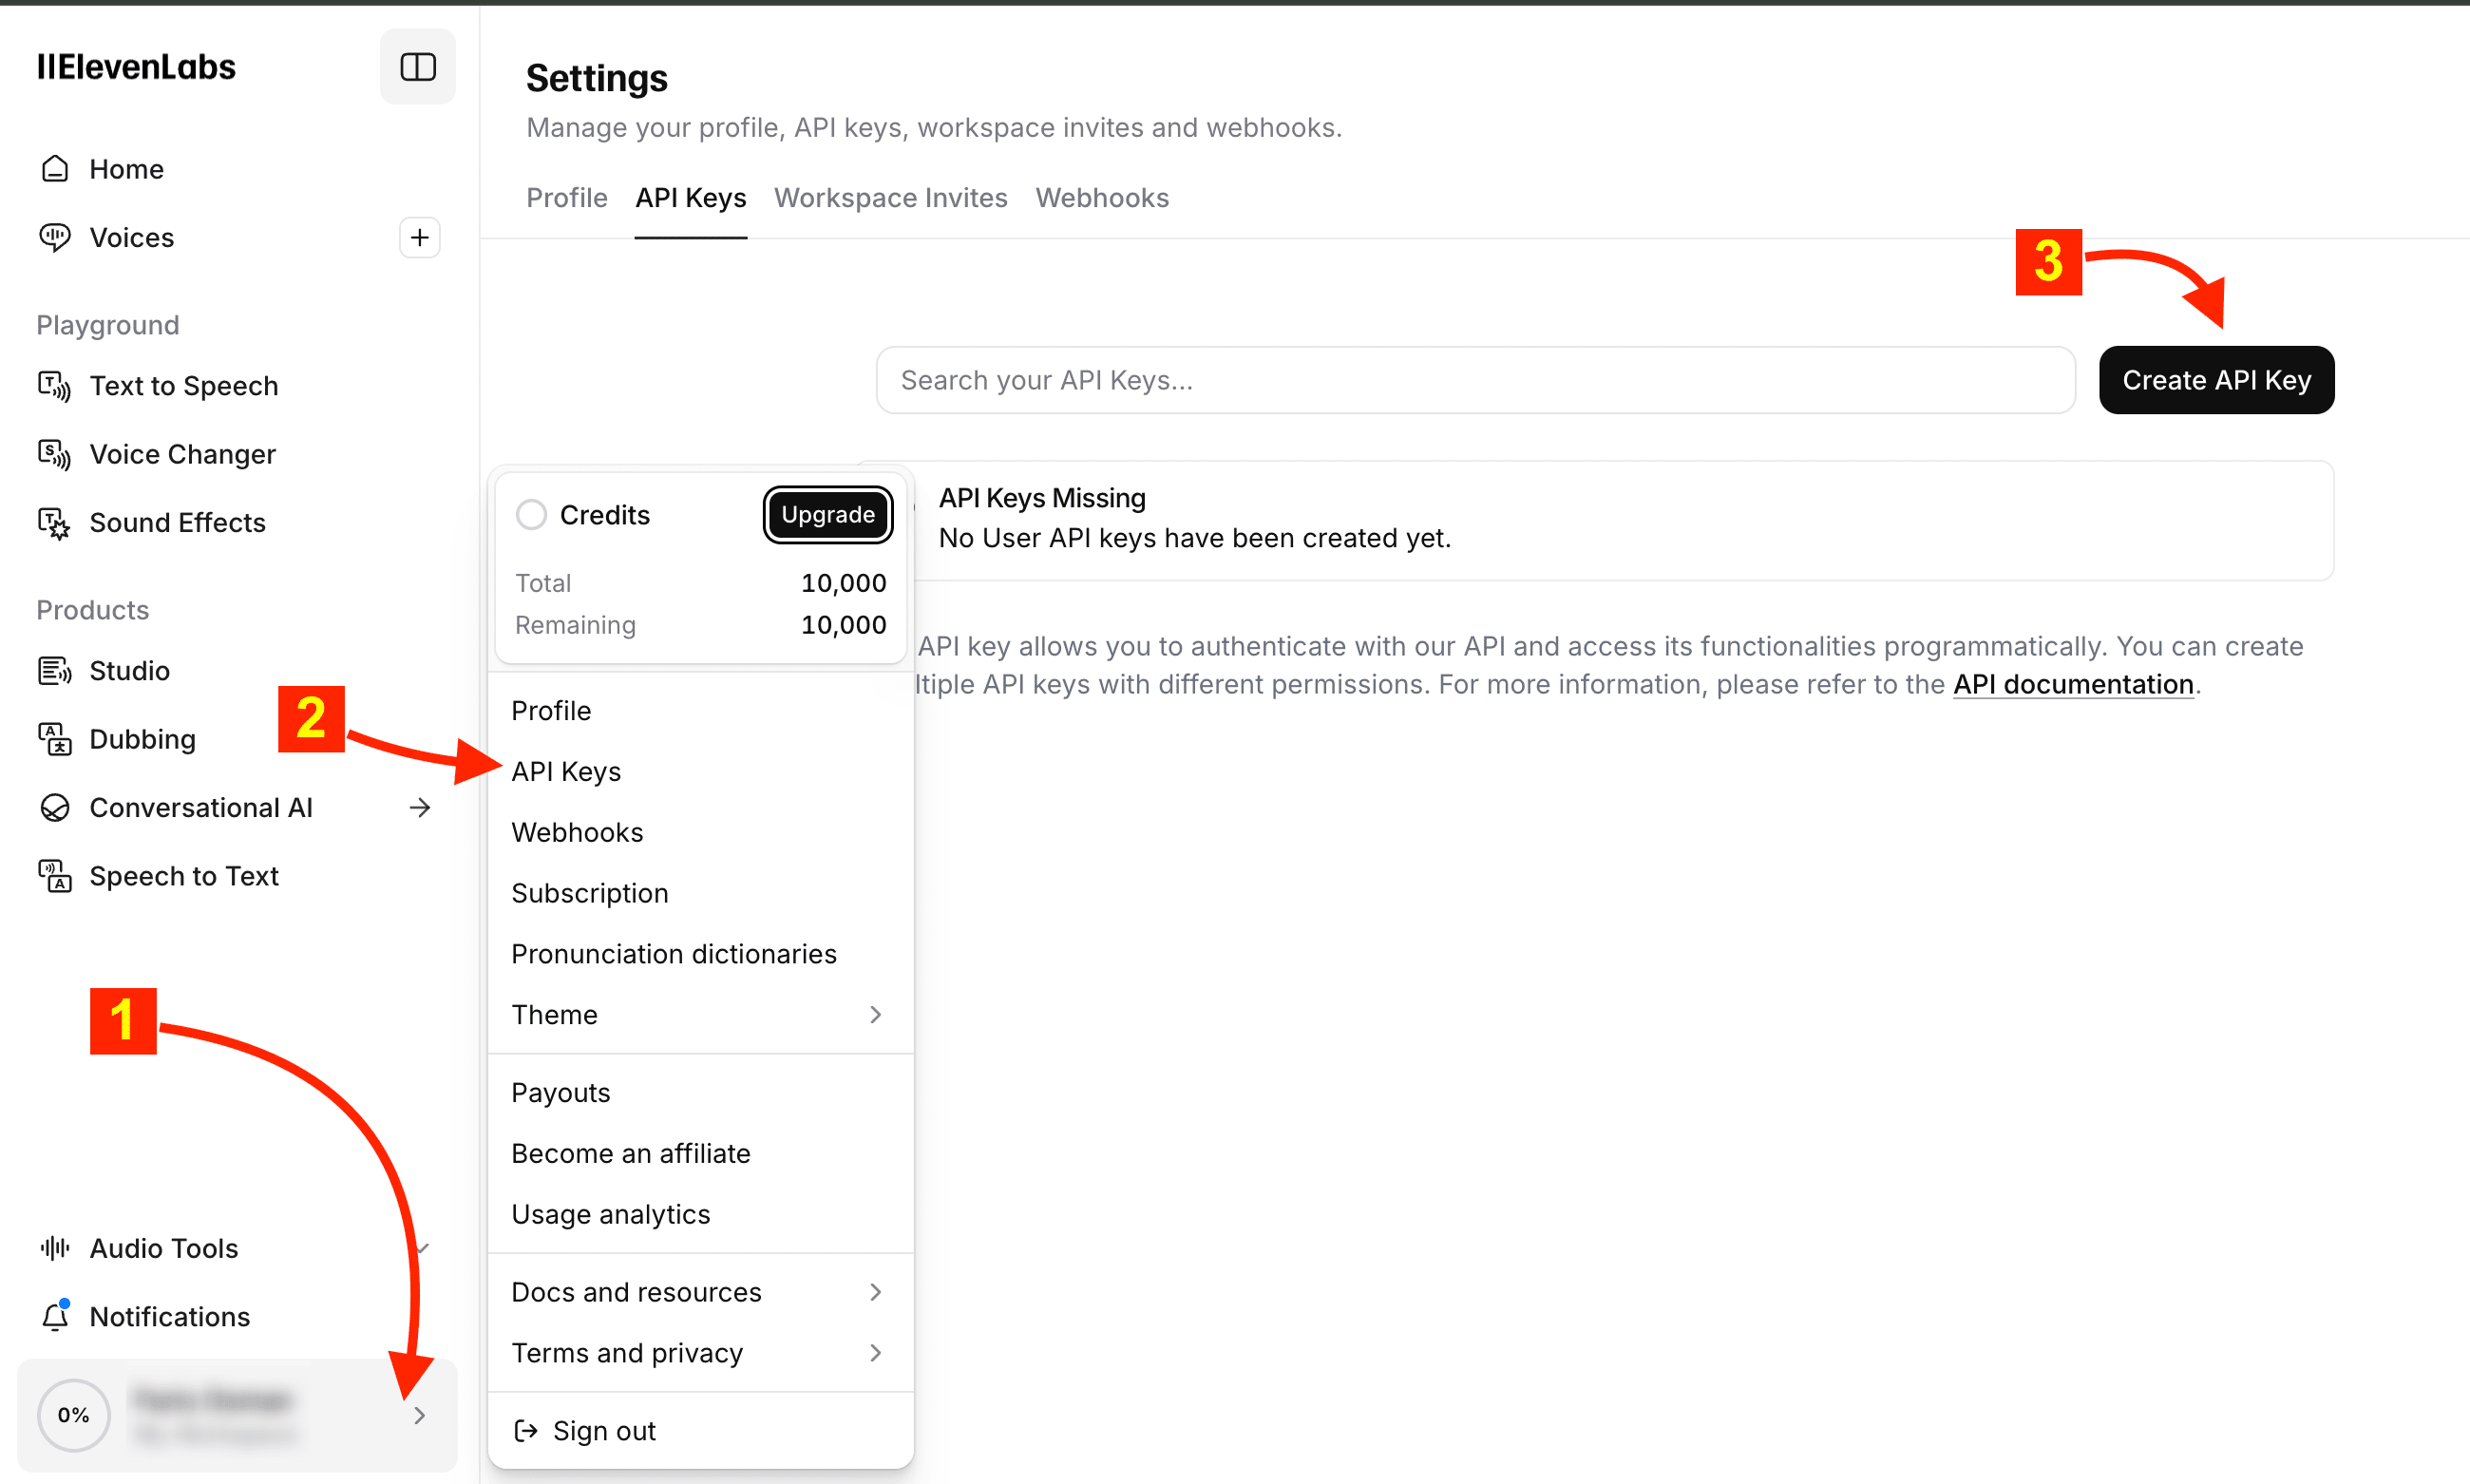Open Speech to Text
2470x1484 pixels.
pos(184,876)
